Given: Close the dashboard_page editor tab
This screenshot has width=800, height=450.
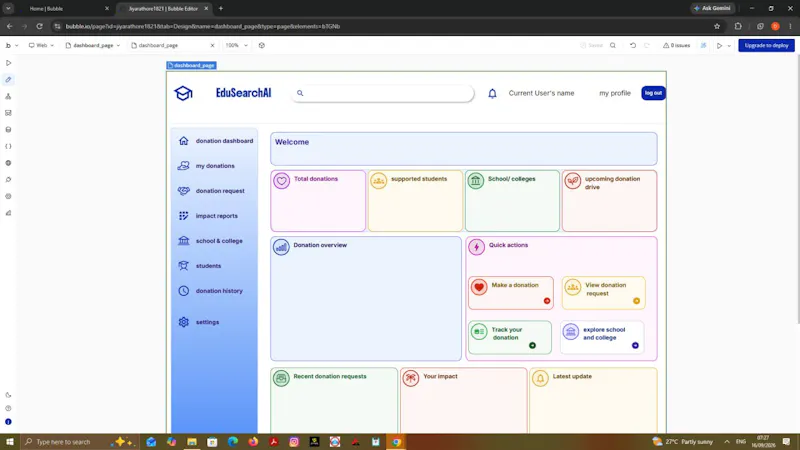Looking at the screenshot, I should 213,45.
